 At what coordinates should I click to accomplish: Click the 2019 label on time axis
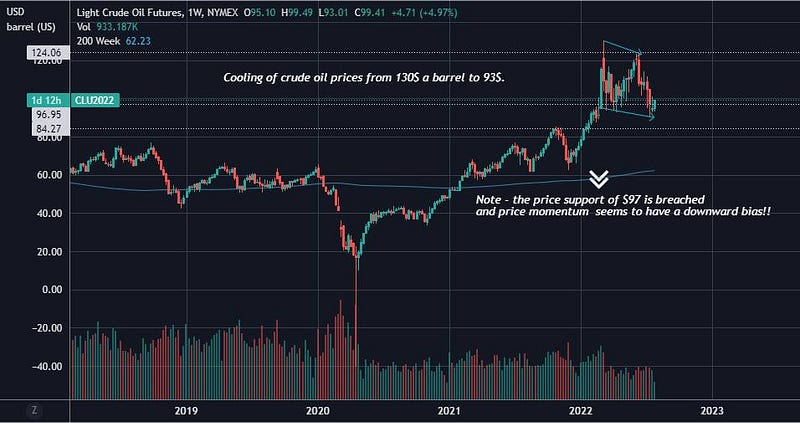pos(186,410)
